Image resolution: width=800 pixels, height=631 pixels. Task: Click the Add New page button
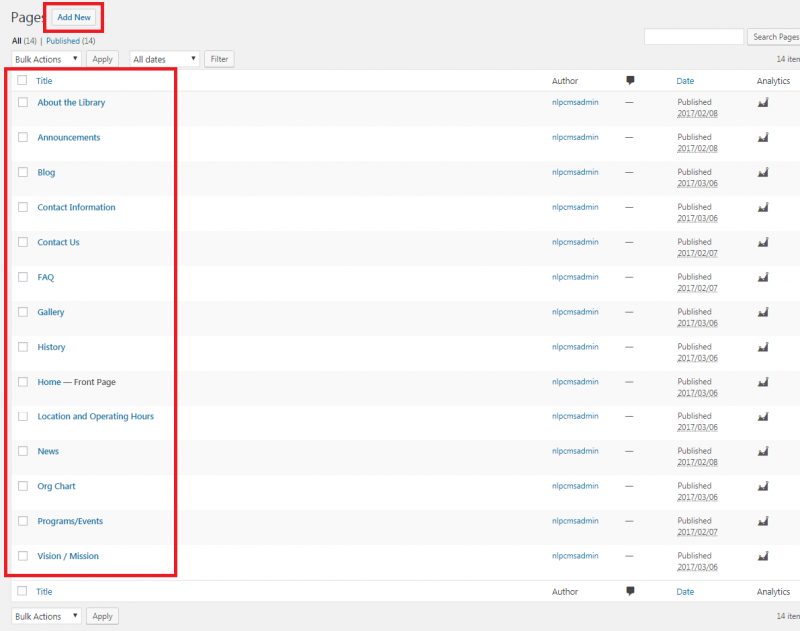pyautogui.click(x=73, y=17)
